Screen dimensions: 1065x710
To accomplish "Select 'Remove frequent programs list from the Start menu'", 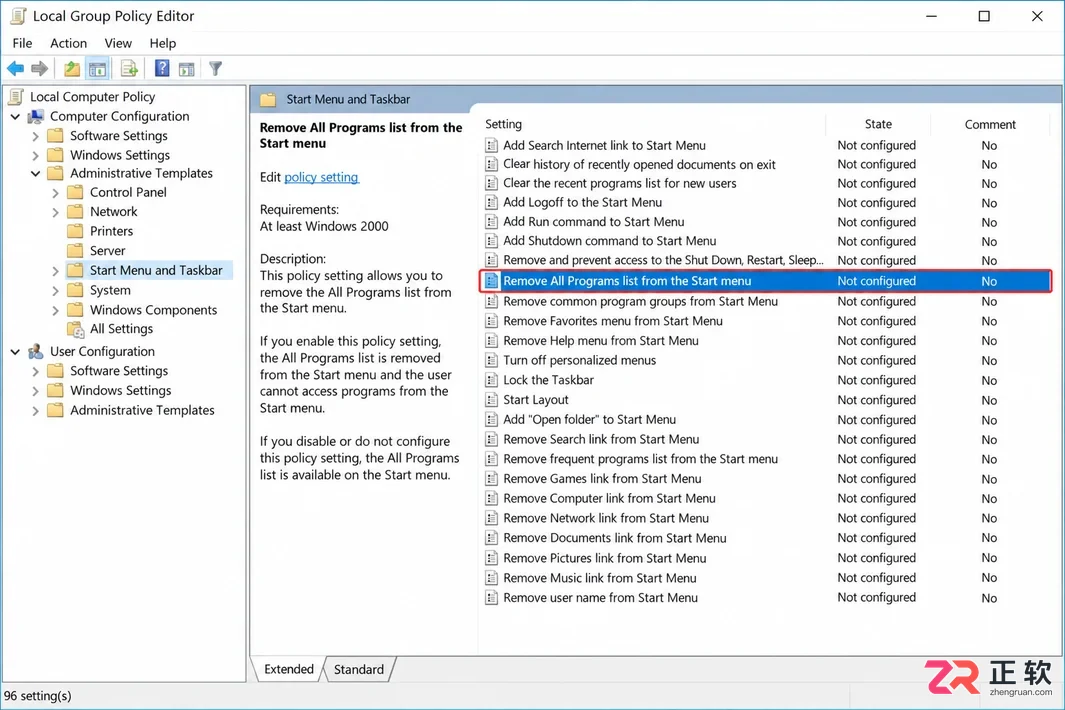I will [640, 459].
